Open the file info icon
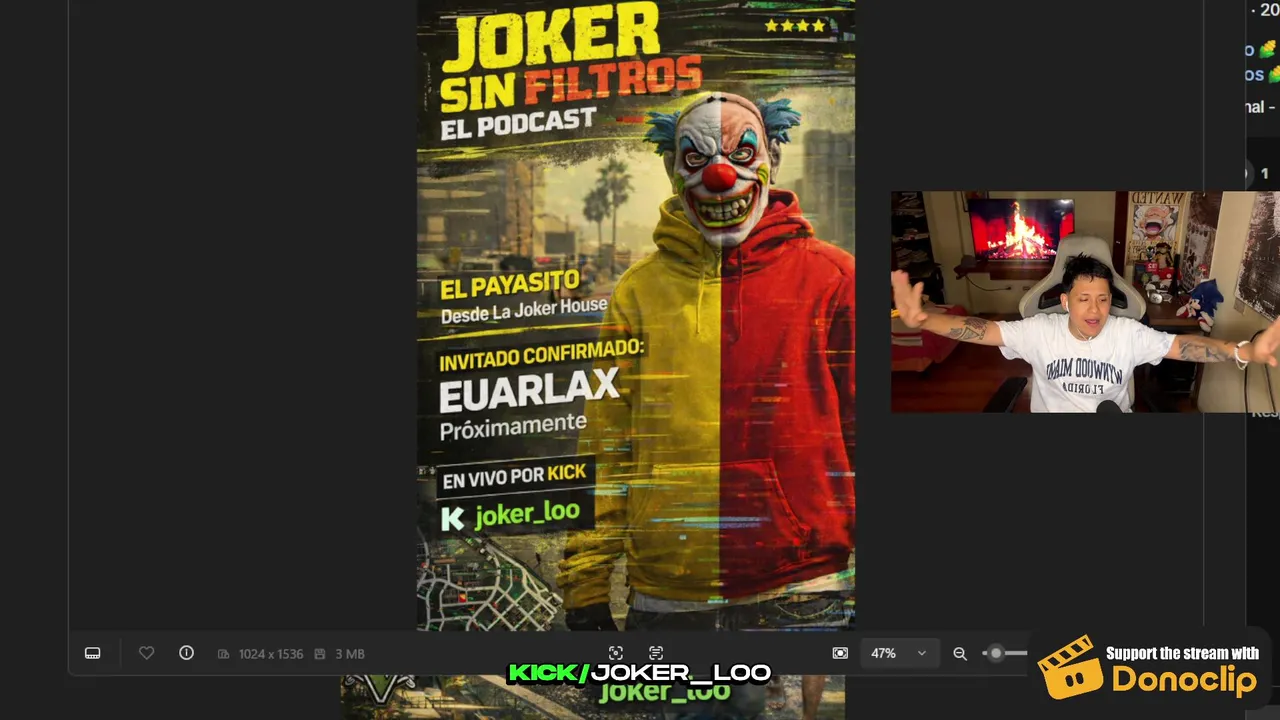The image size is (1280, 720). (x=186, y=653)
